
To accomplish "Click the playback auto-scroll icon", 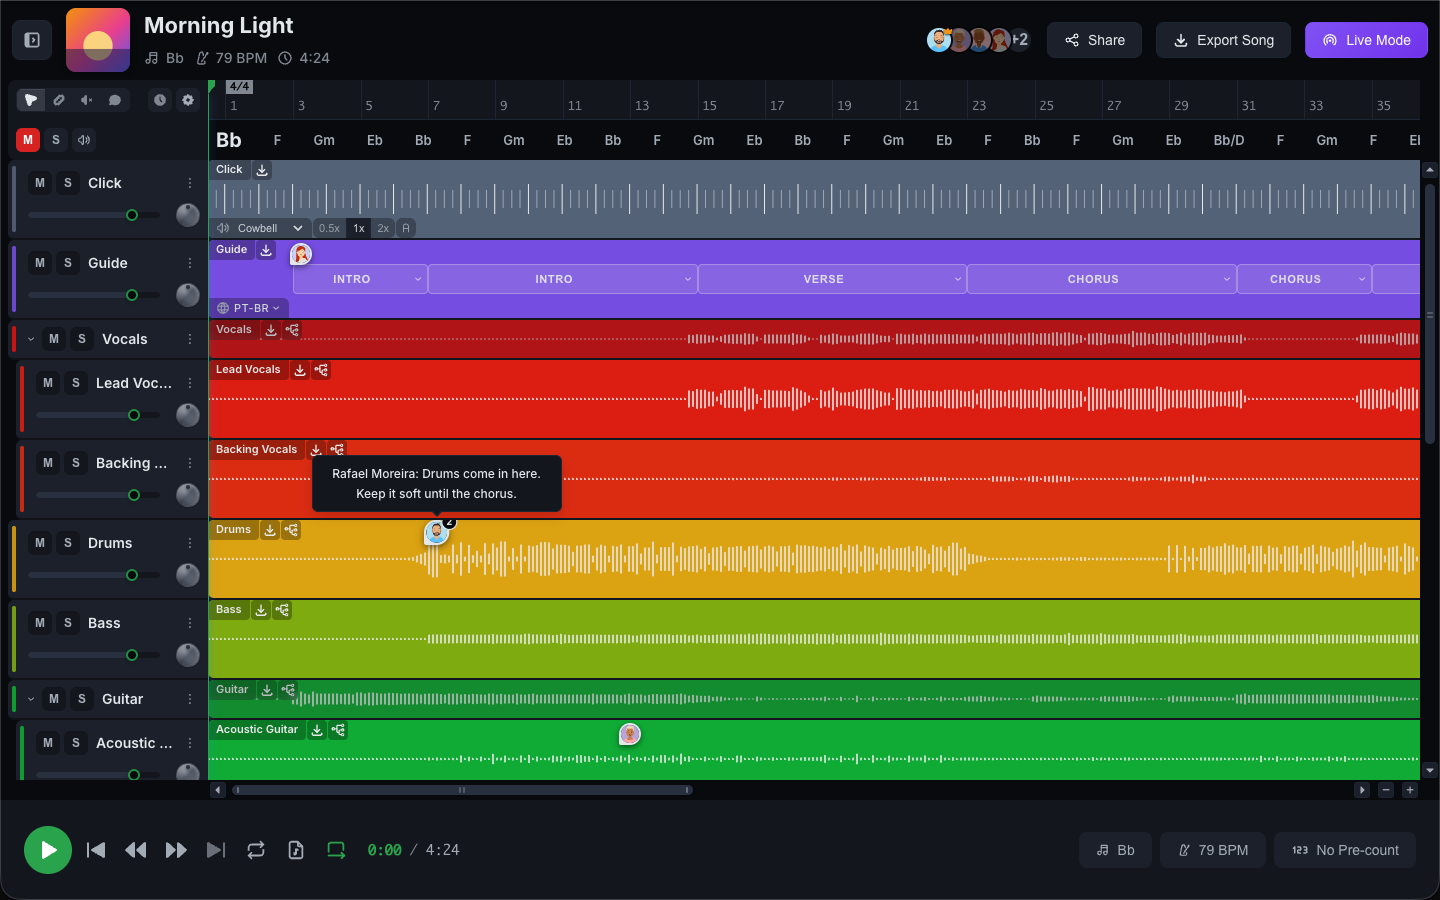I will point(336,850).
